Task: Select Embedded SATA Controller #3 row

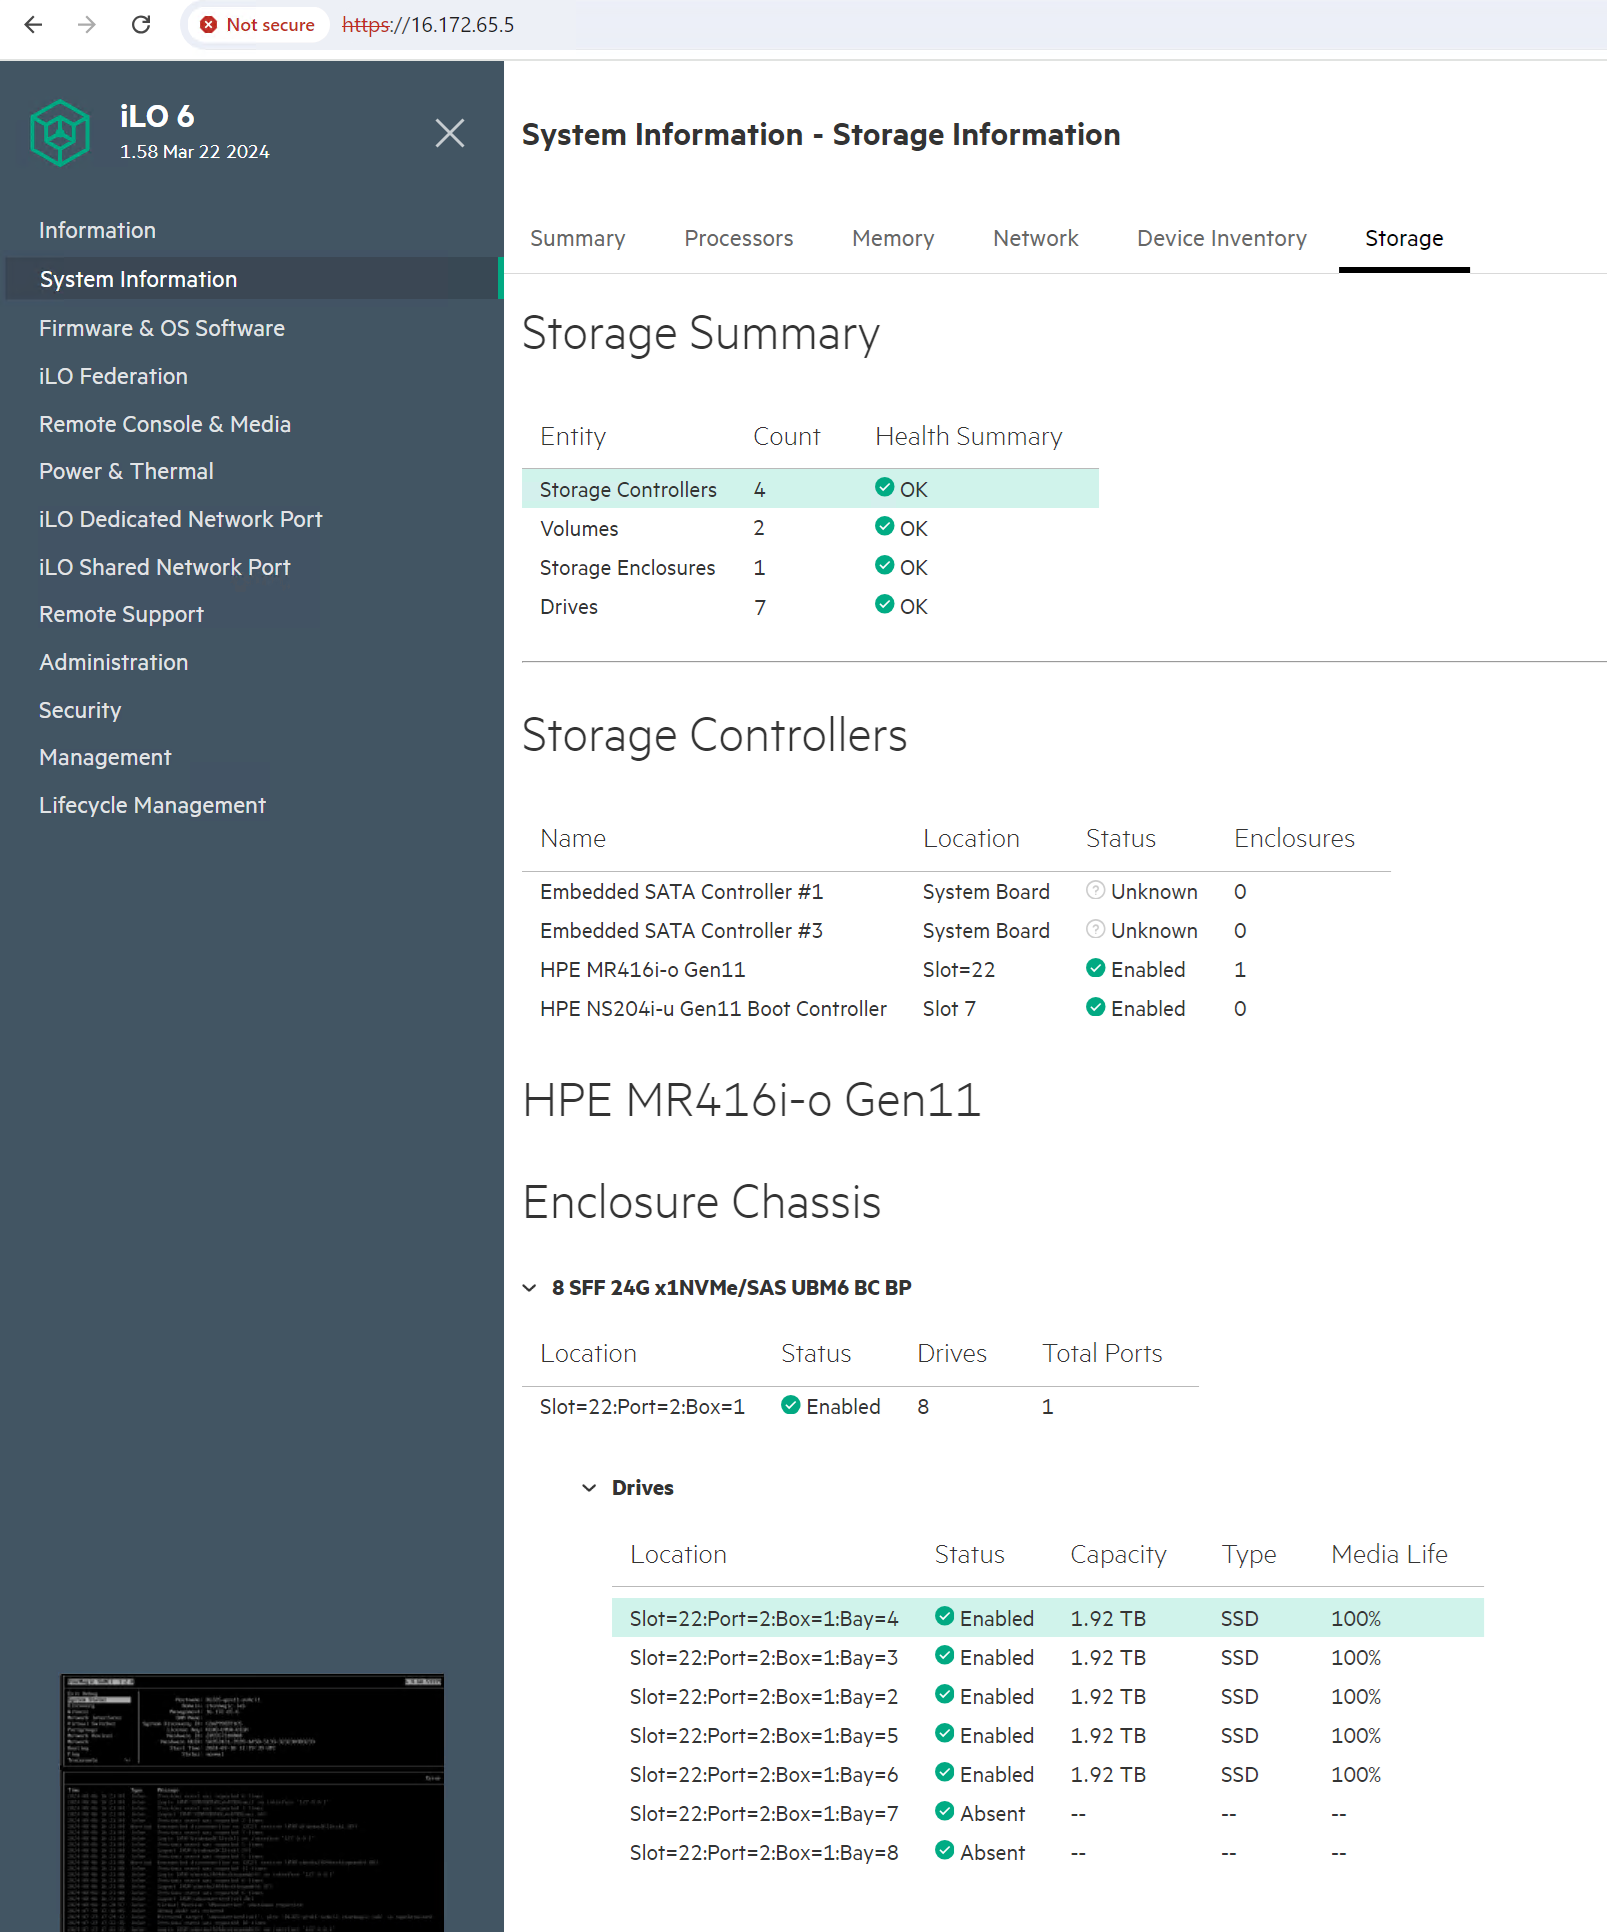Action: 956,930
